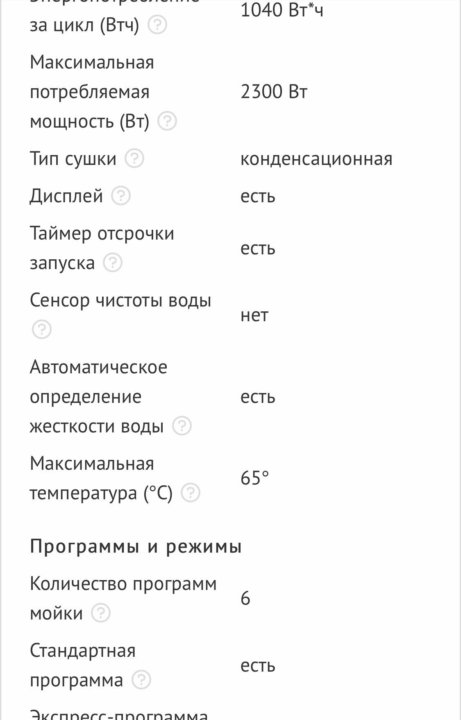Image resolution: width=461 pixels, height=720 pixels.
Task: Show hint for Стандартная программа
Action: click(141, 680)
